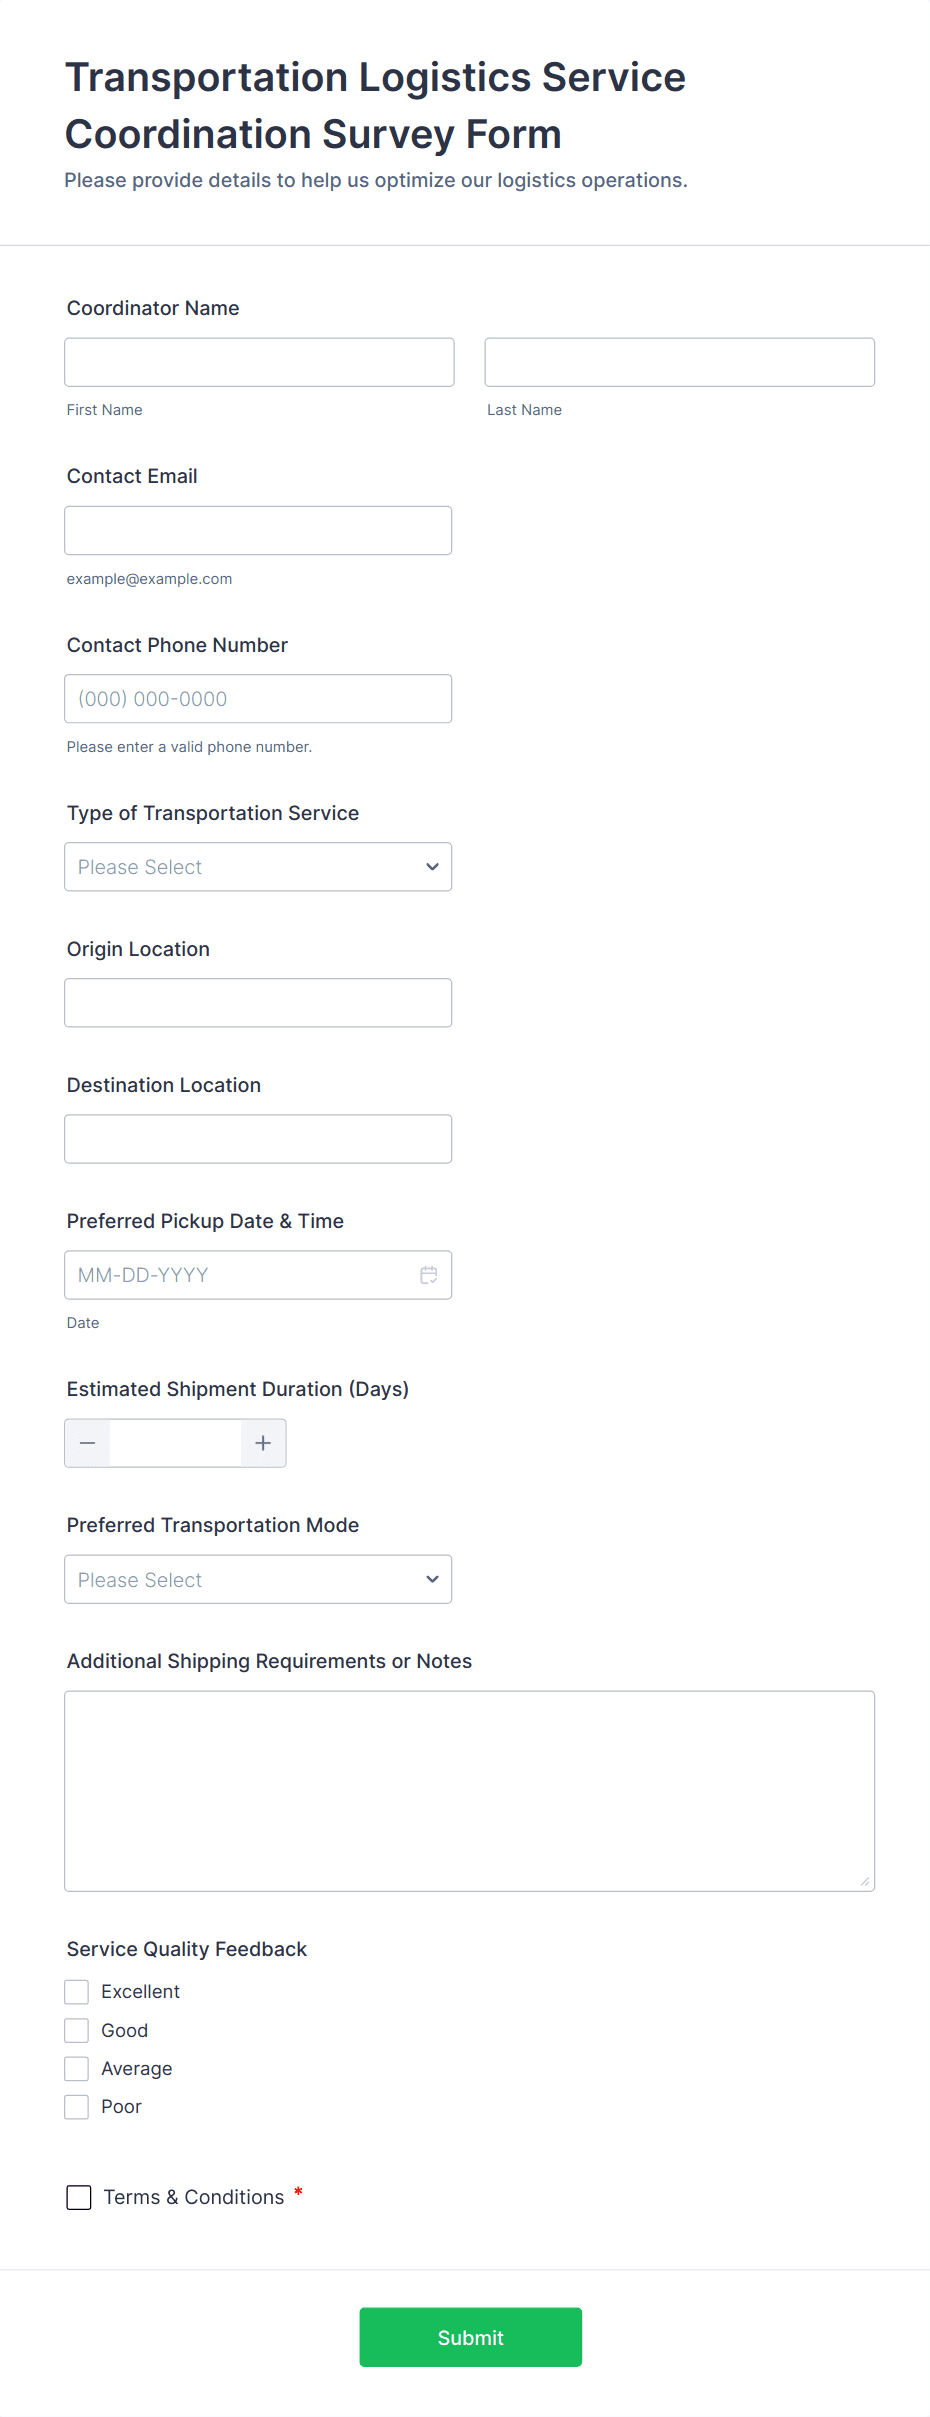This screenshot has width=930, height=2417.
Task: Expand Preferred Transportation Mode dropdown
Action: [x=258, y=1579]
